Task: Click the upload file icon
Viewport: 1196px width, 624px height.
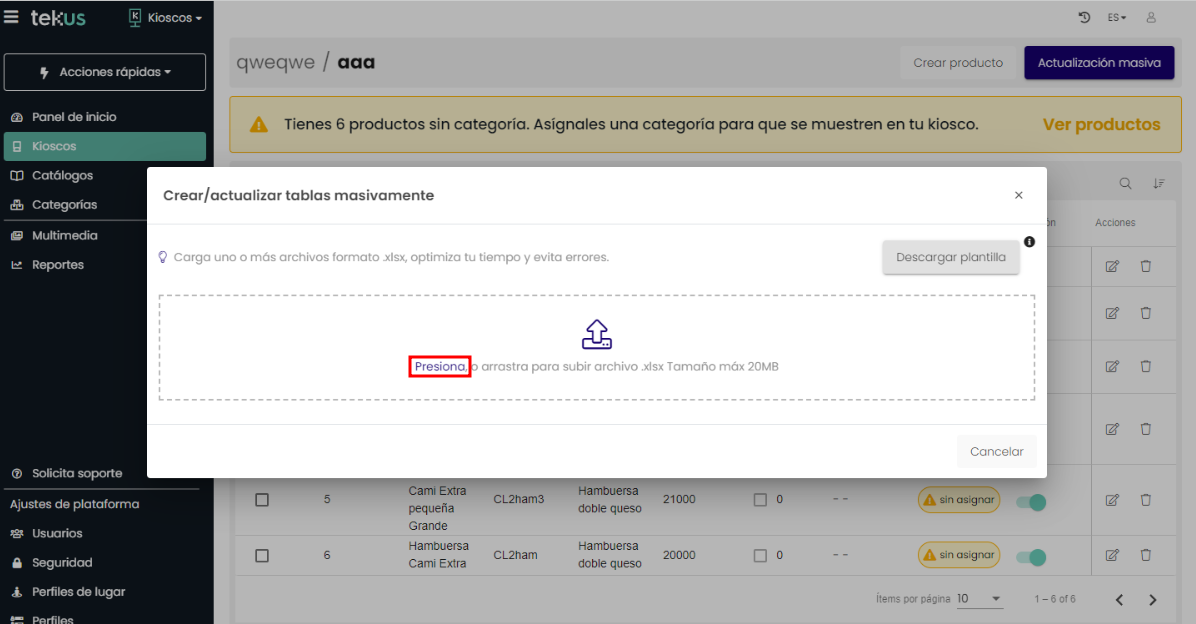Action: point(596,334)
